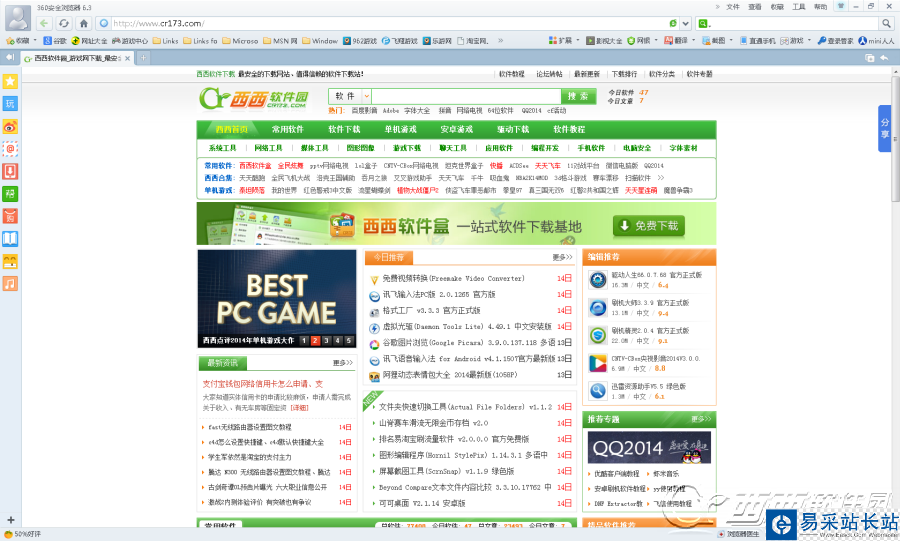This screenshot has width=900, height=541.
Task: Open the 文件 menu
Action: [733, 7]
